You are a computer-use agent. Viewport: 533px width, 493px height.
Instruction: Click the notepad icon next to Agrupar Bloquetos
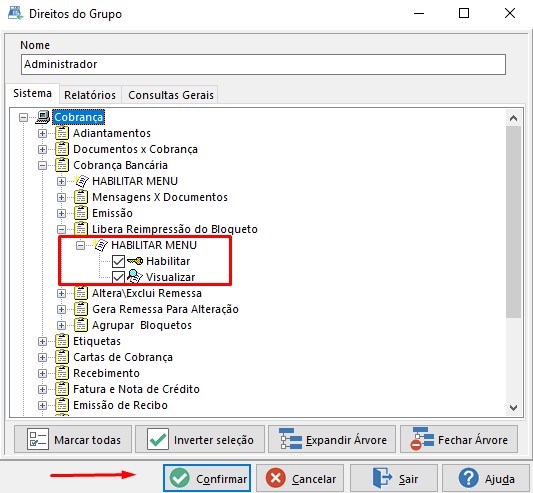[x=81, y=325]
